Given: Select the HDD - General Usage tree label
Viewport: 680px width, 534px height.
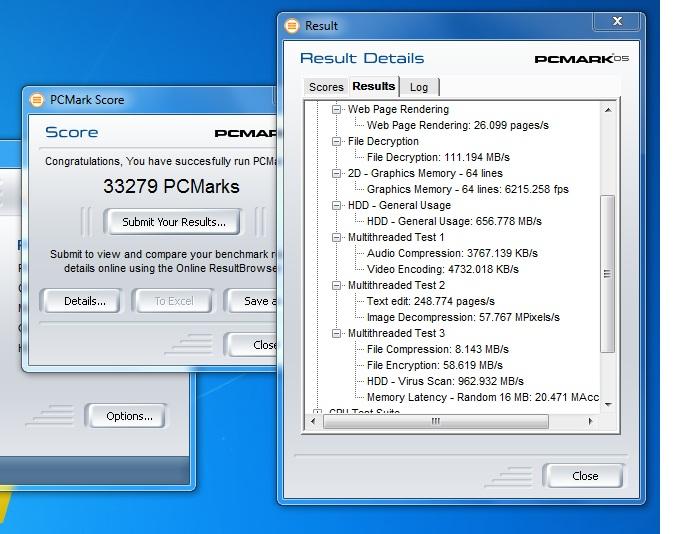Looking at the screenshot, I should [399, 206].
